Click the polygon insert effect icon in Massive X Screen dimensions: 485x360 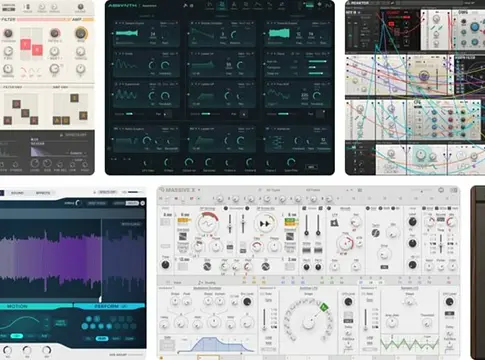pyautogui.click(x=335, y=222)
